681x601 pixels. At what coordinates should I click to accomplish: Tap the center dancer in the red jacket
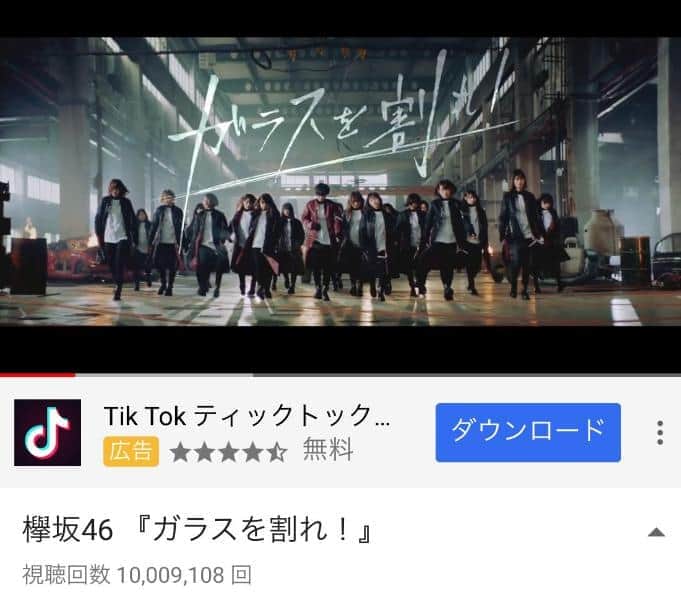[322, 241]
